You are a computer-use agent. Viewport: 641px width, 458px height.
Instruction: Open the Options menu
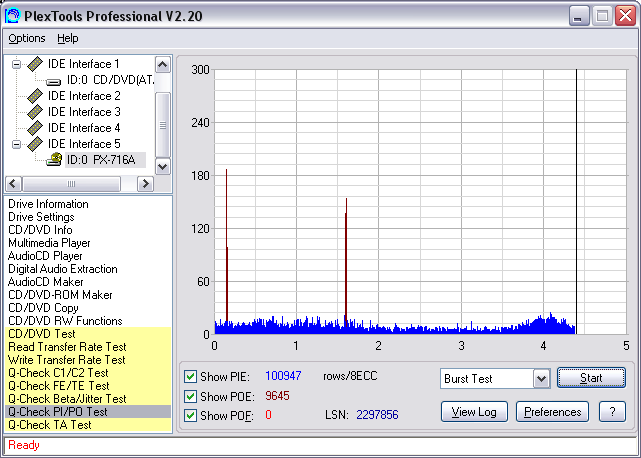(x=27, y=38)
